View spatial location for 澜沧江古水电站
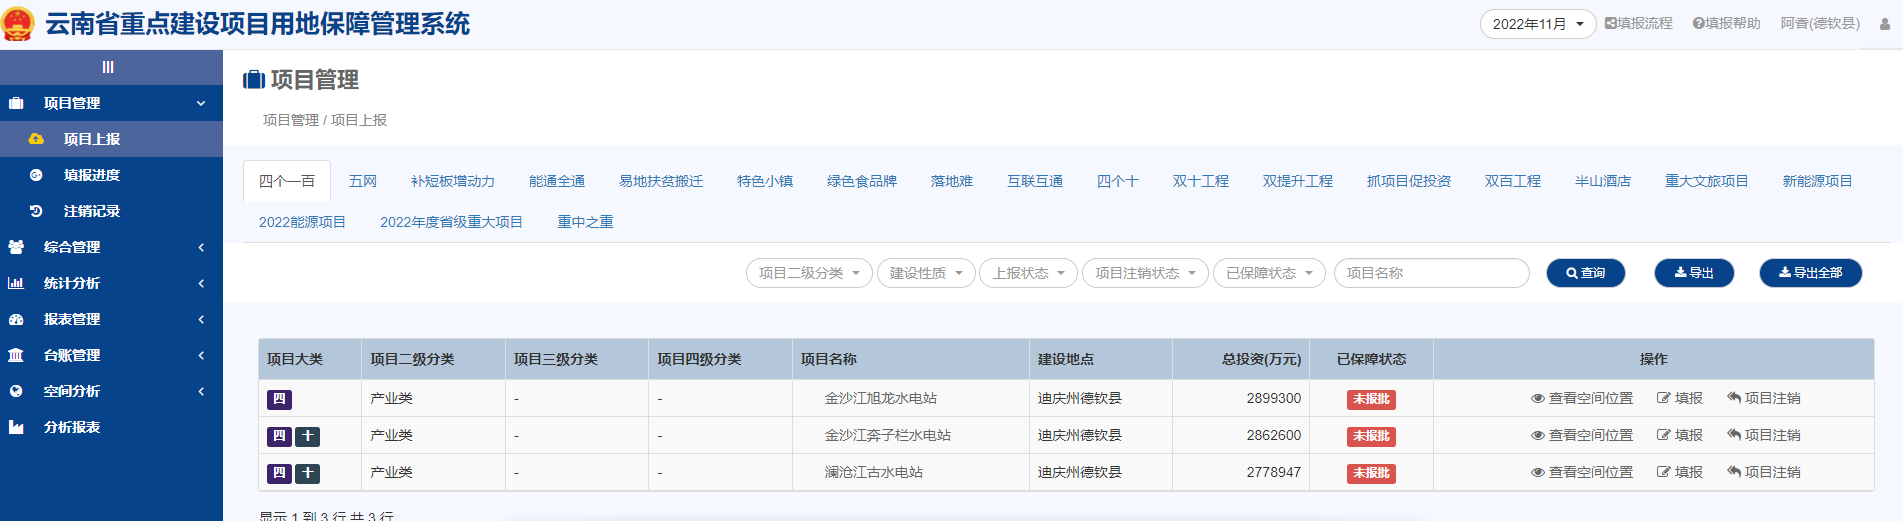This screenshot has height=521, width=1903. (x=1582, y=472)
